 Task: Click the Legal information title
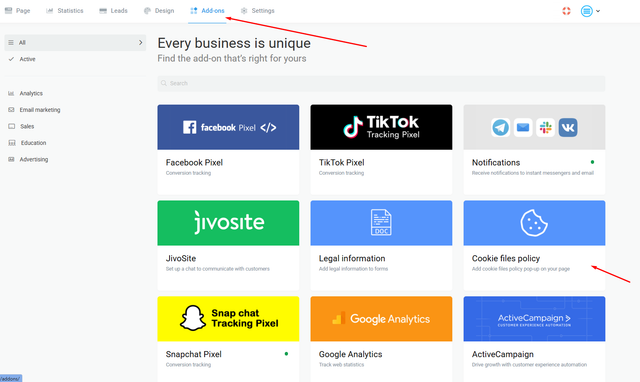pyautogui.click(x=352, y=258)
